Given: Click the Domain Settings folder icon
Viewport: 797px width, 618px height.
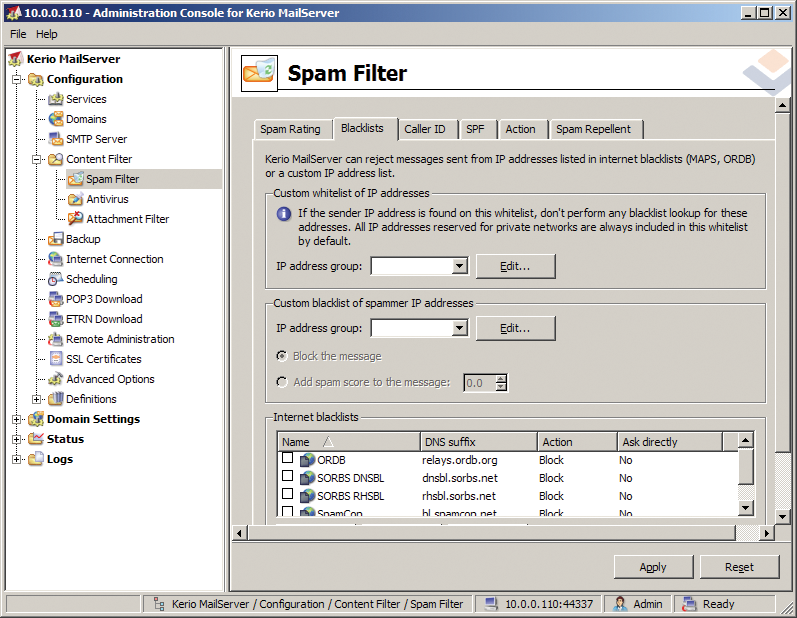Looking at the screenshot, I should 36,419.
